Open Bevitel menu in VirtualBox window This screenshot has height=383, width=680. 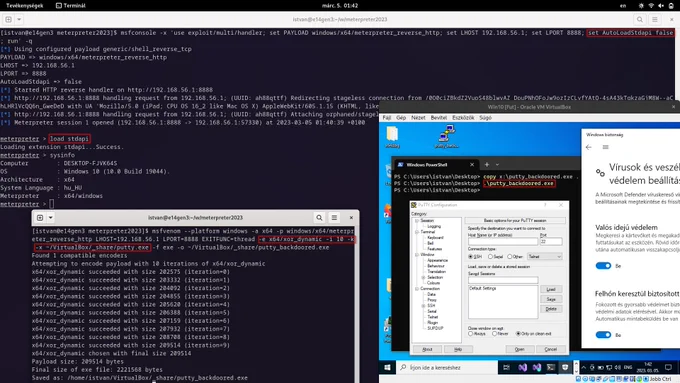(438, 118)
